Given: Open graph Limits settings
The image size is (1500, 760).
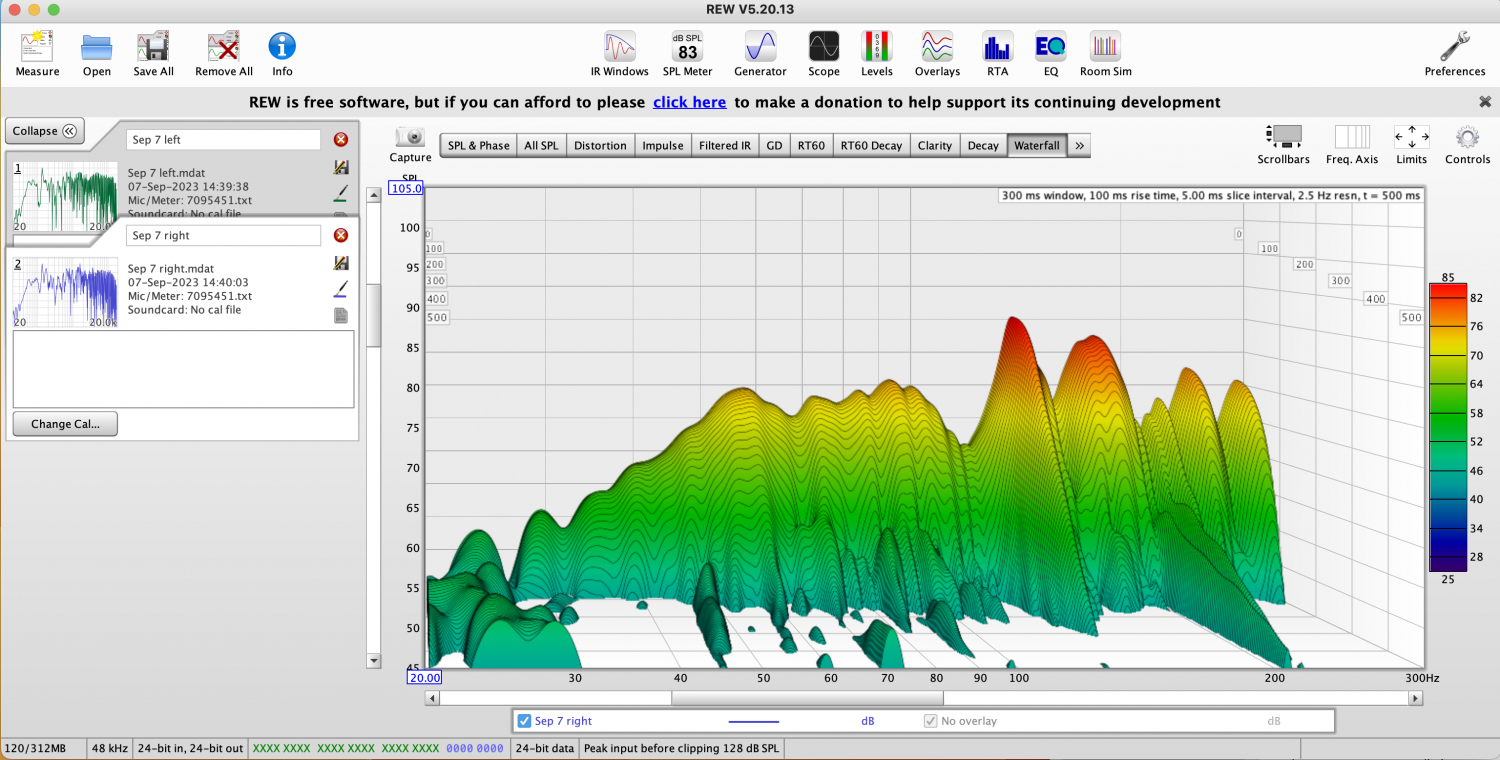Looking at the screenshot, I should 1411,145.
